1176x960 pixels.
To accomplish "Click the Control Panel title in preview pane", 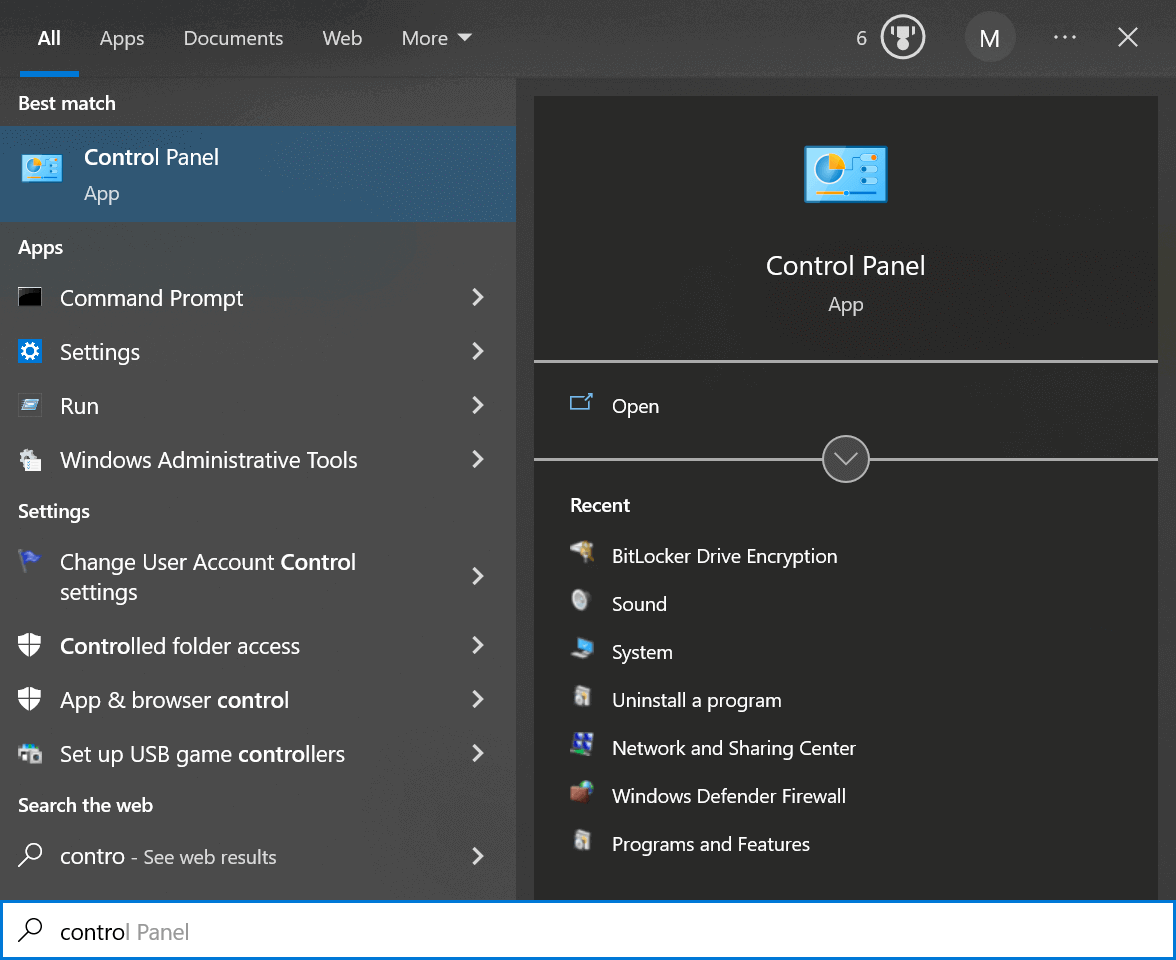I will [x=845, y=266].
